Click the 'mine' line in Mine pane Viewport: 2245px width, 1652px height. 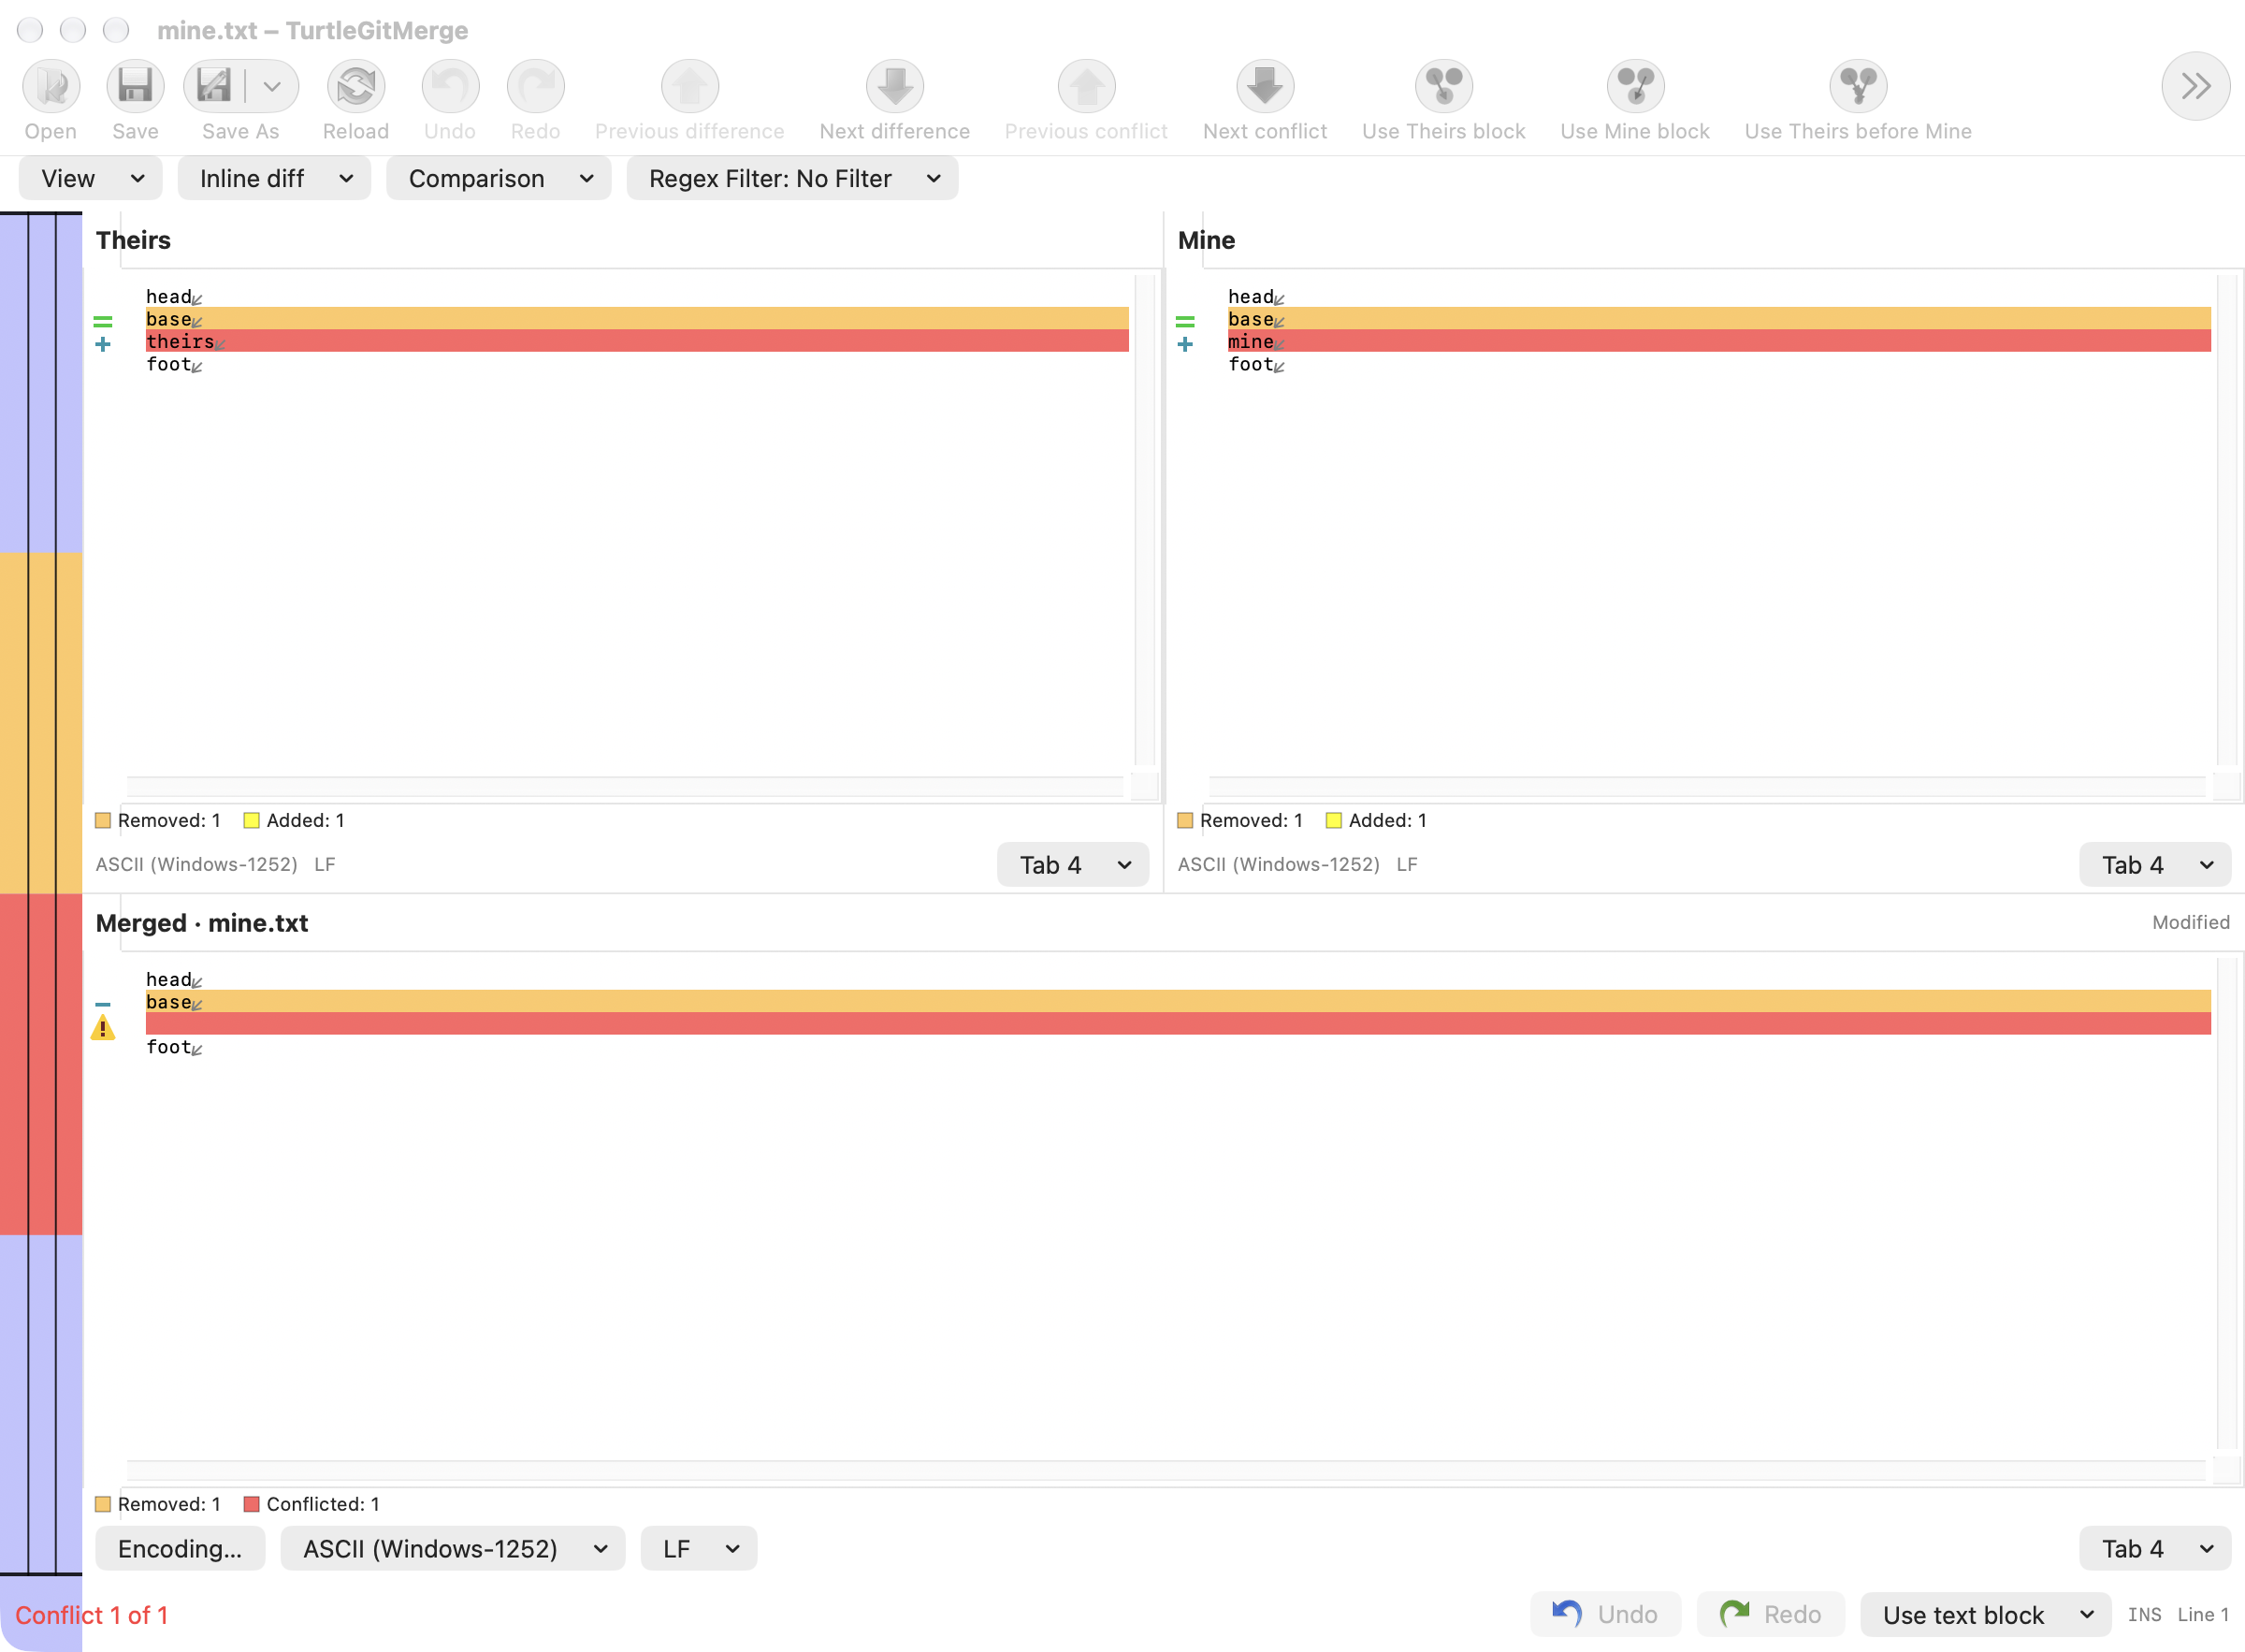pos(1719,341)
